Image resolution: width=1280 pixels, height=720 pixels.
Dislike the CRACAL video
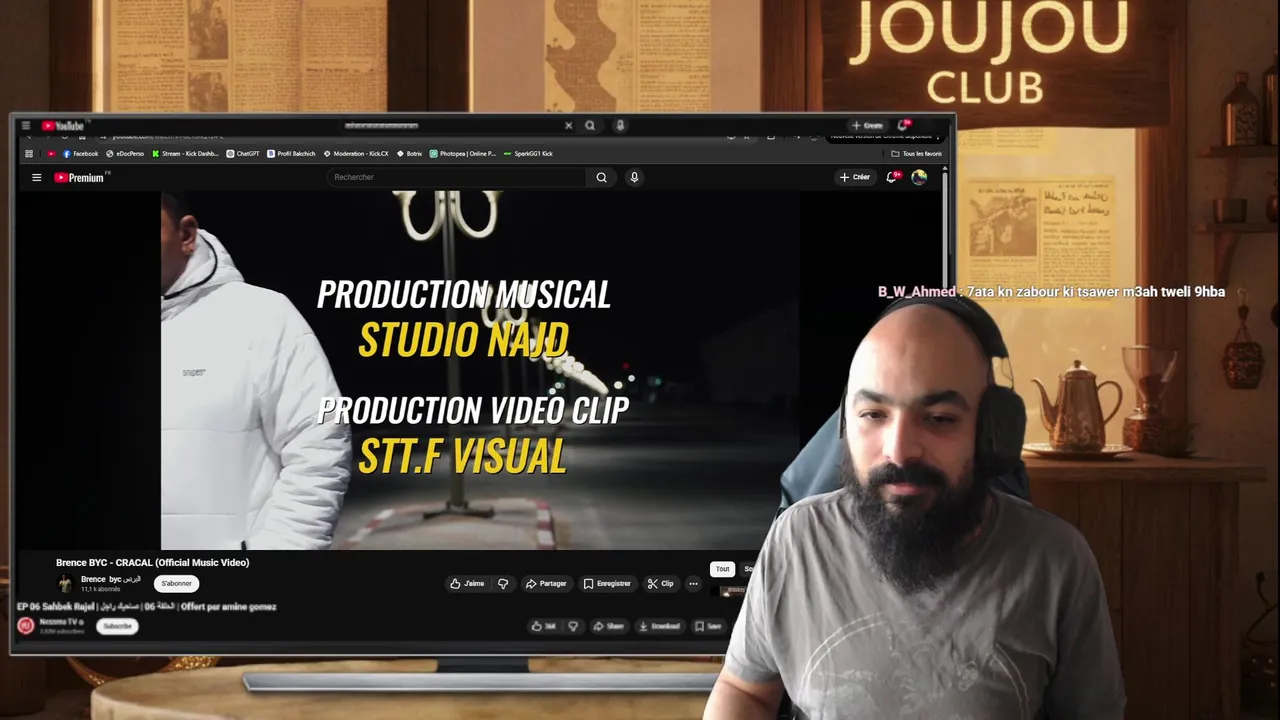click(503, 584)
